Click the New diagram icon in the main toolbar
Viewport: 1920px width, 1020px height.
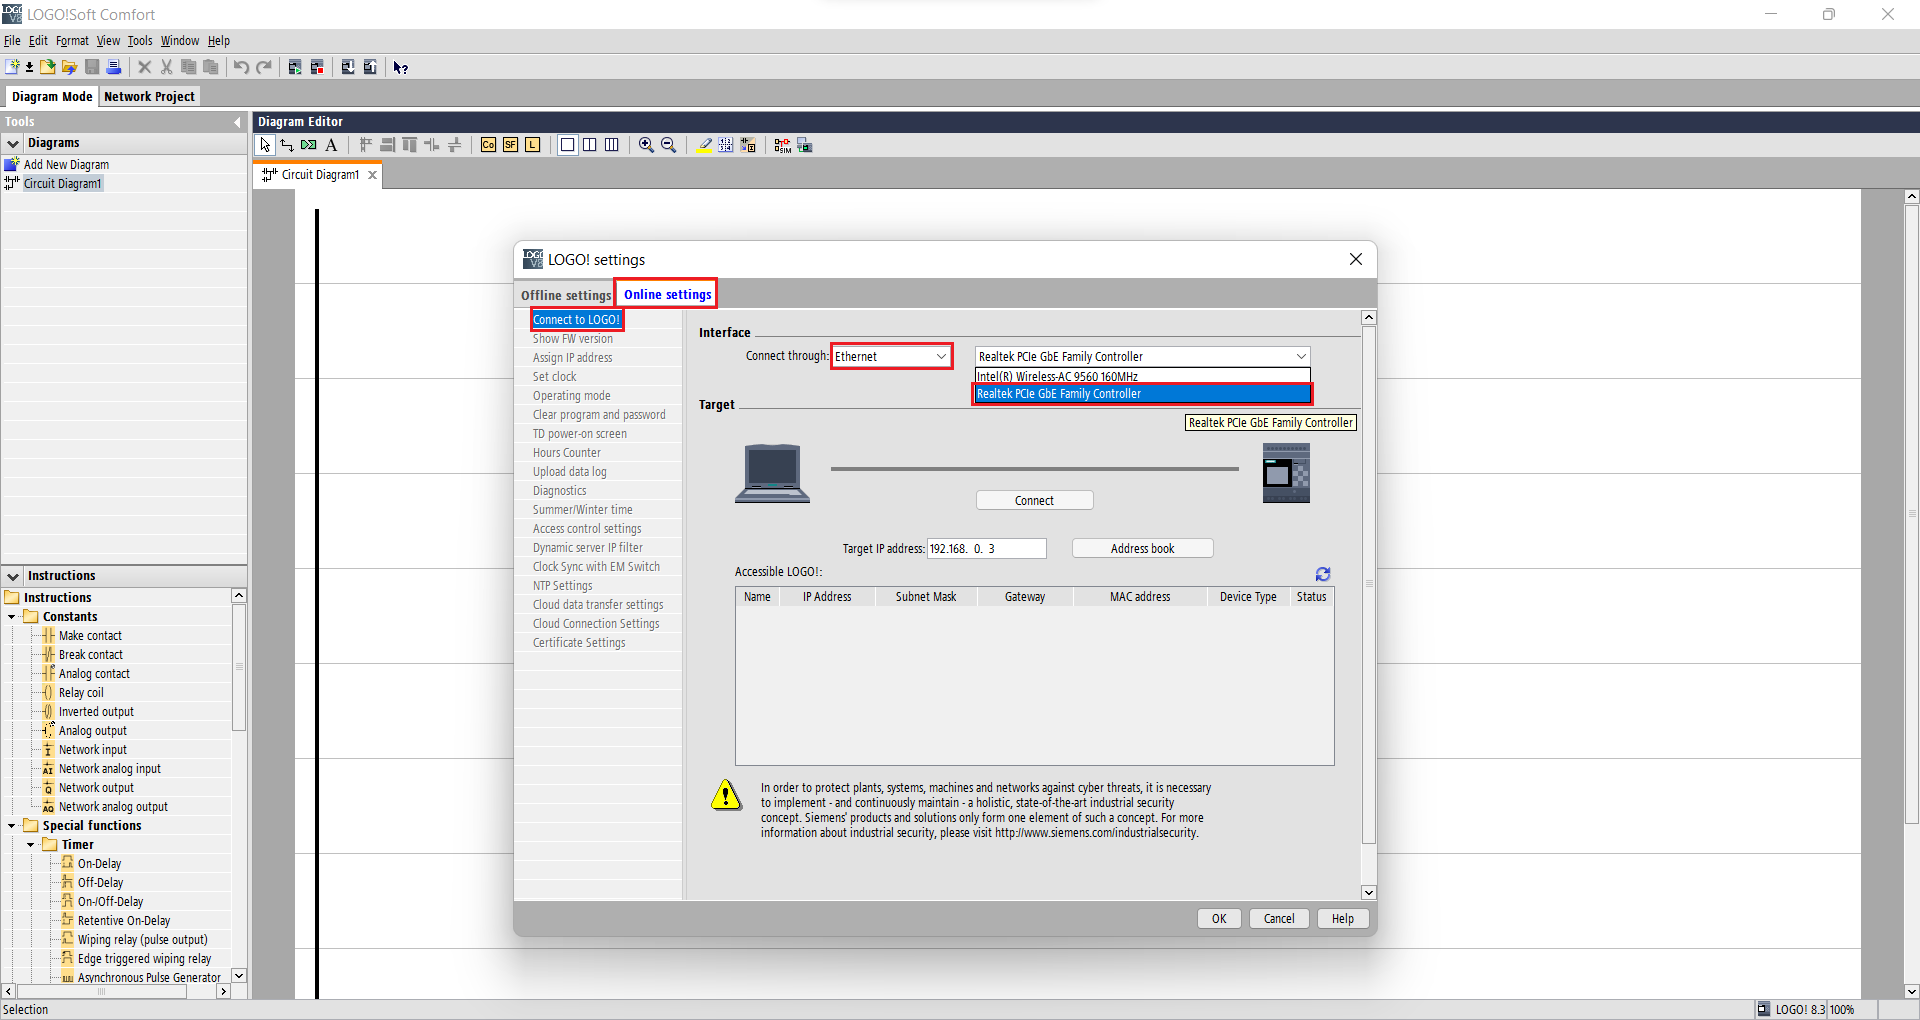(12, 67)
